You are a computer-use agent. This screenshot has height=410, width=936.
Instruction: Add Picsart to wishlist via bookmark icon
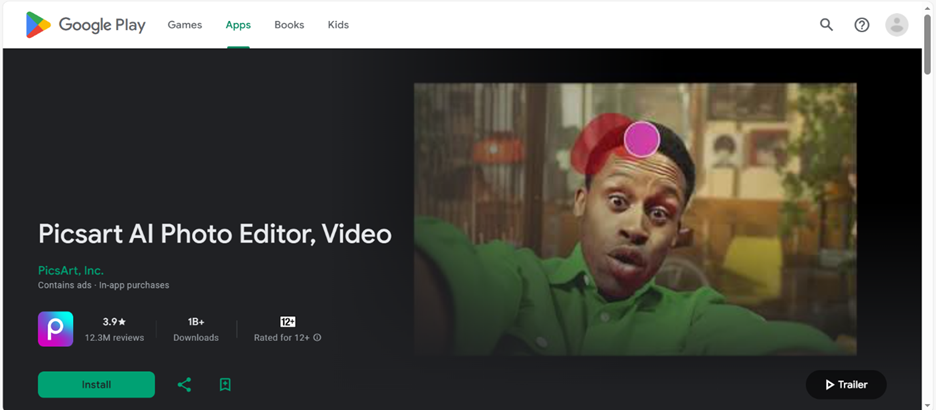tap(225, 384)
